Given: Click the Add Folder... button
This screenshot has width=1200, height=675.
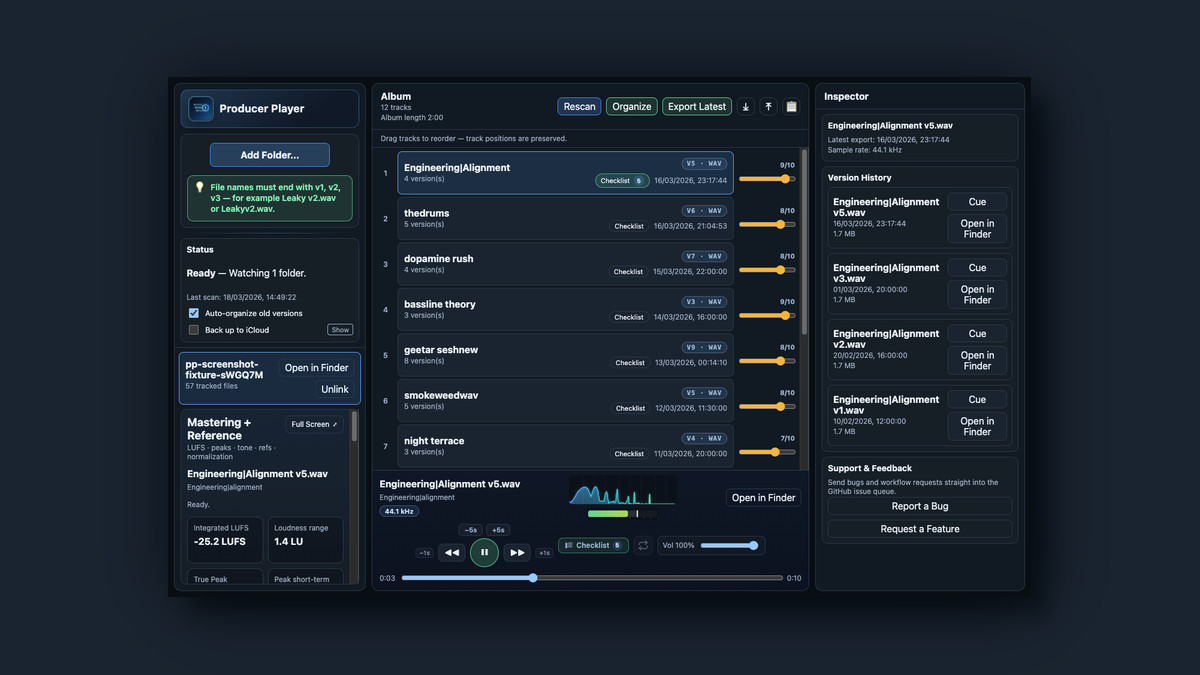Looking at the screenshot, I should (x=269, y=155).
